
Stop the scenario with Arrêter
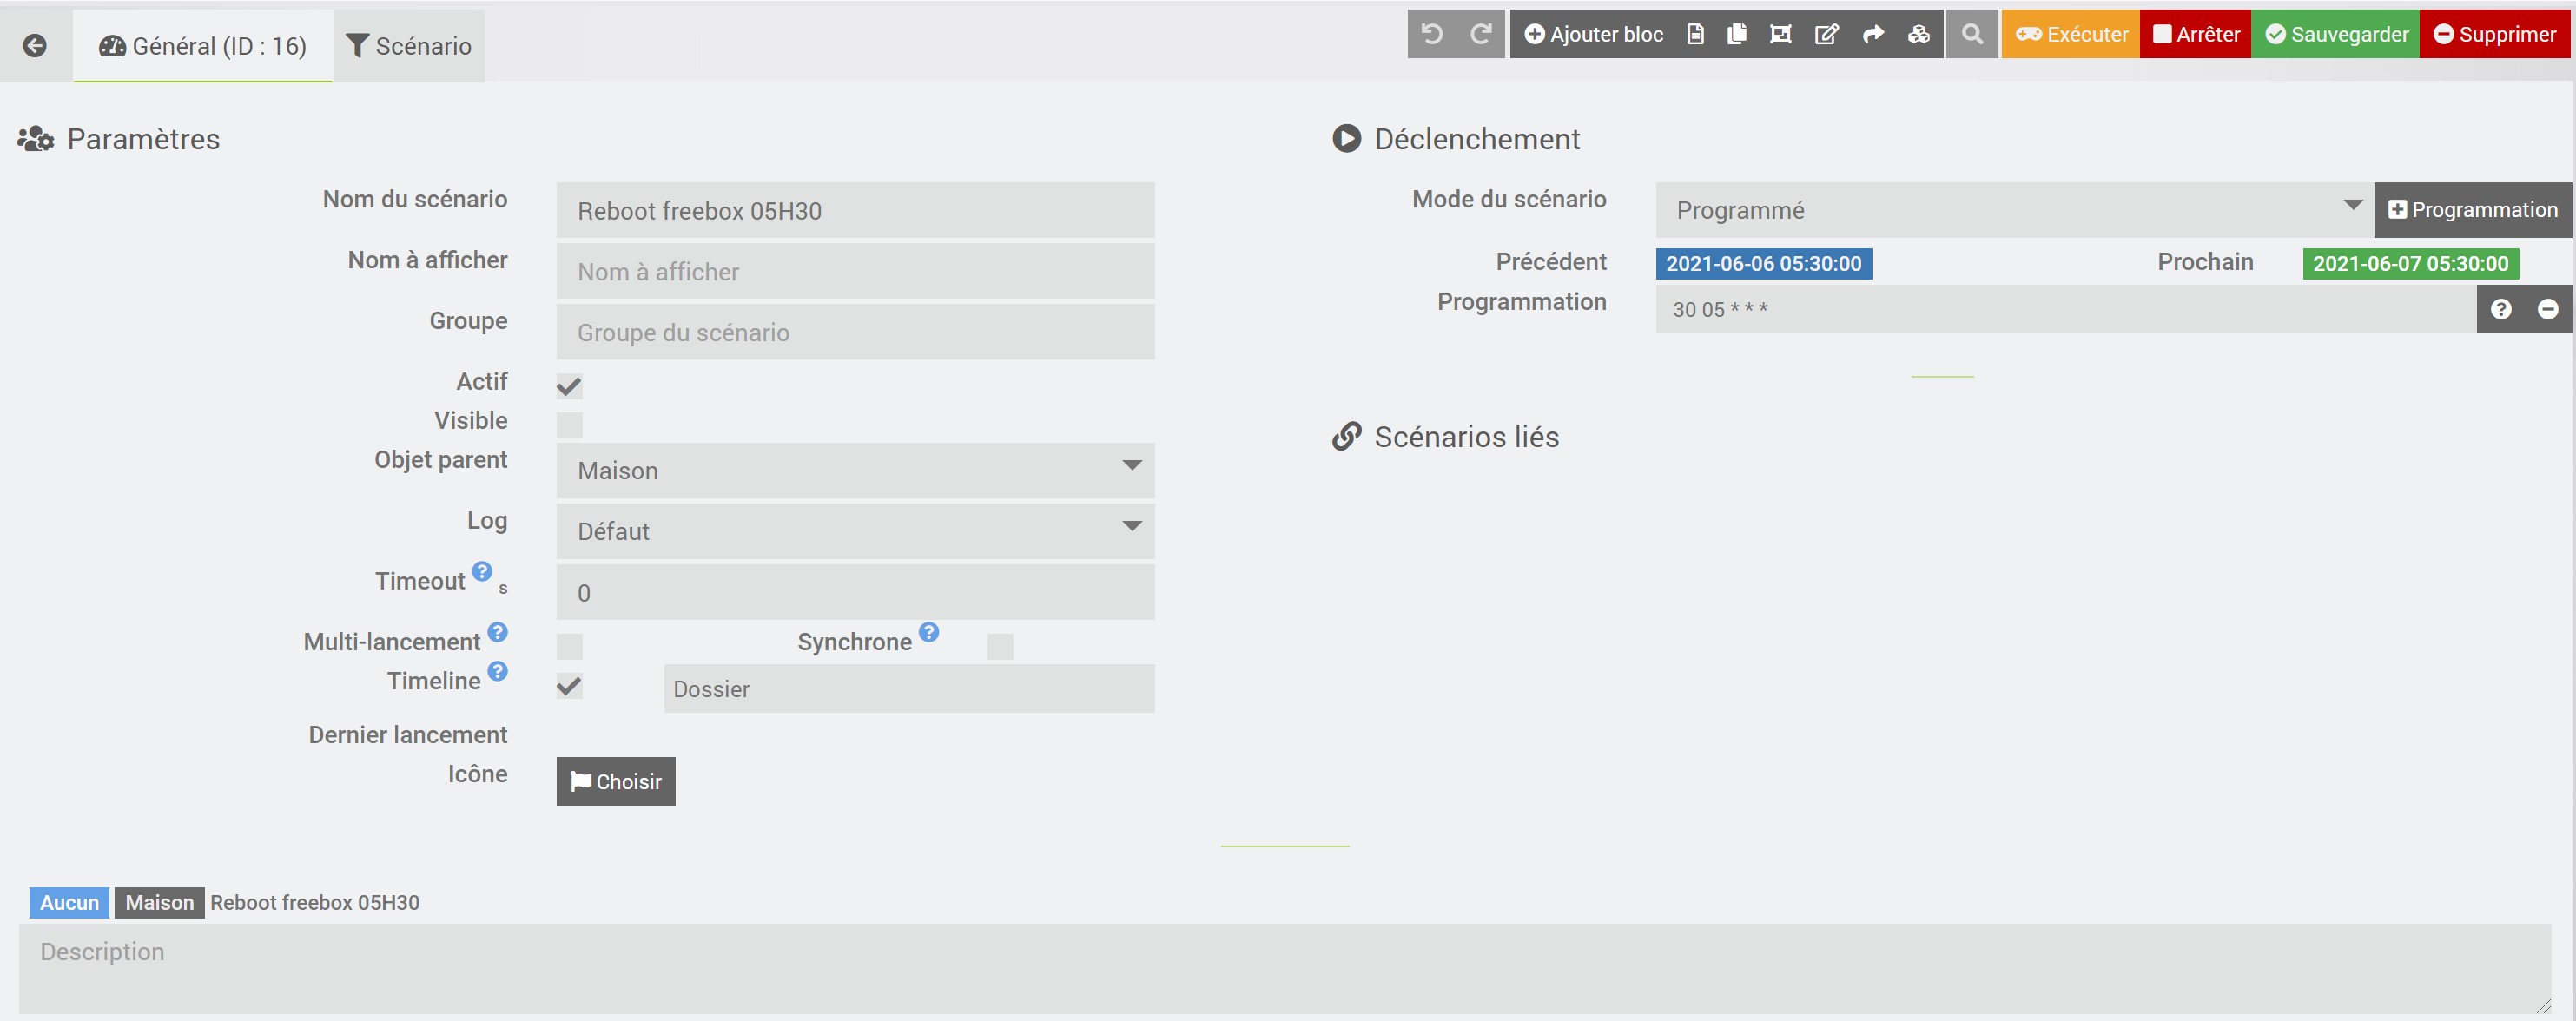(x=2196, y=34)
